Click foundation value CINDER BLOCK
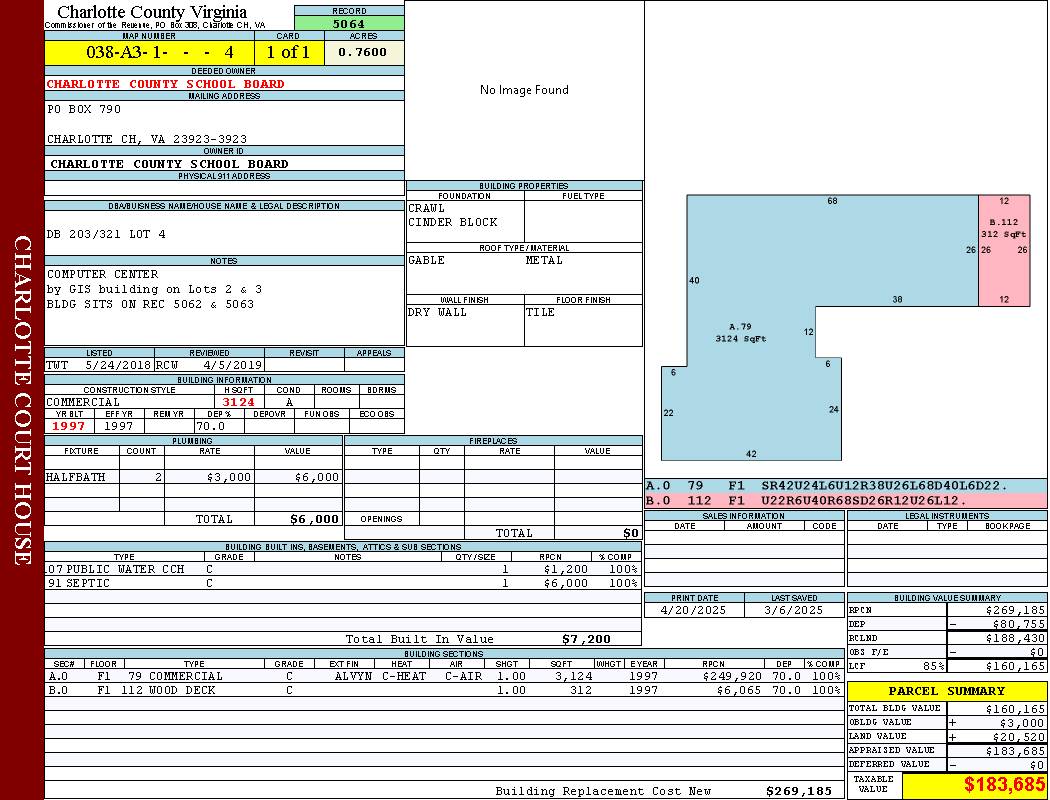 pyautogui.click(x=453, y=222)
